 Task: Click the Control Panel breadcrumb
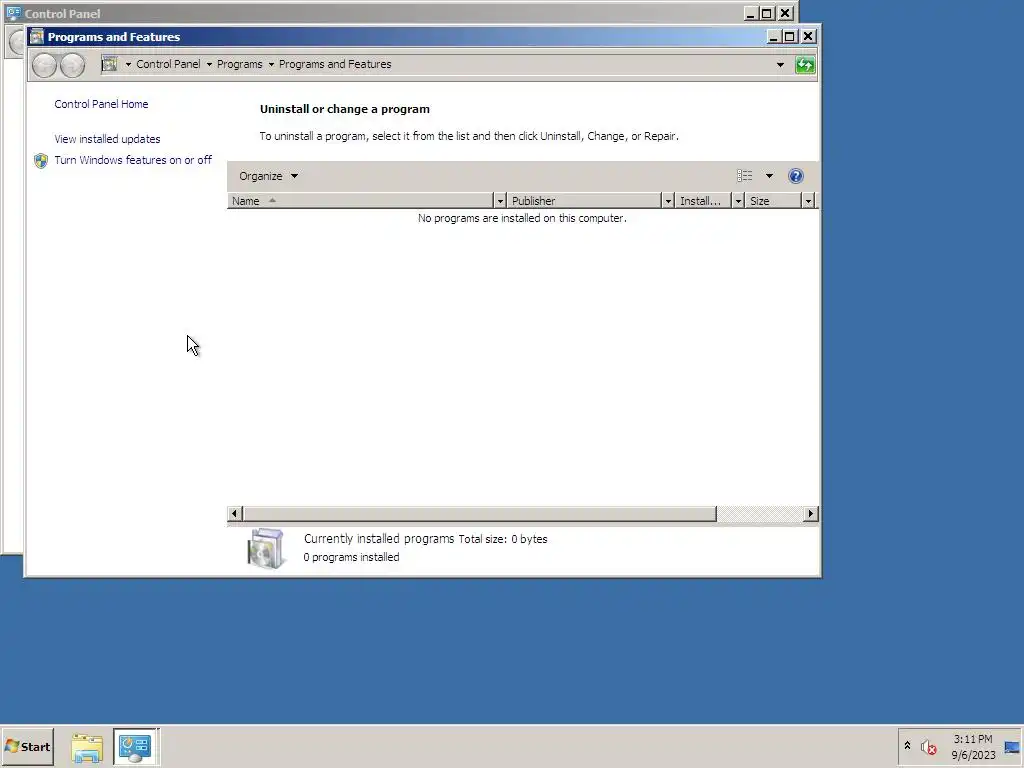168,64
